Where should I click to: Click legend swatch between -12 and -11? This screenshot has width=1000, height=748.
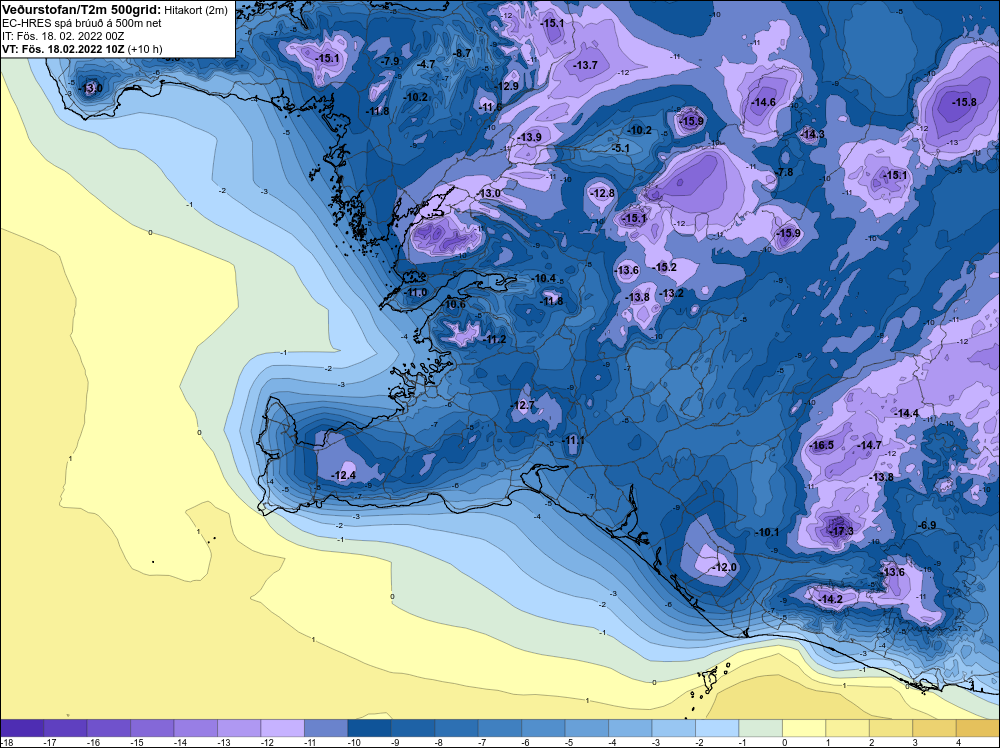(x=283, y=728)
